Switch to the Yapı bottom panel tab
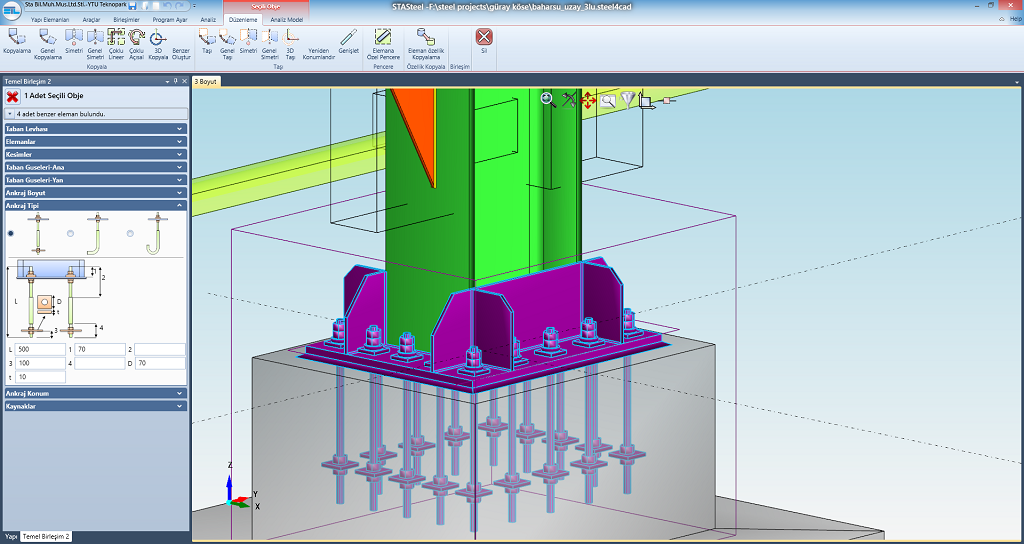The width and height of the screenshot is (1024, 544). (11, 537)
